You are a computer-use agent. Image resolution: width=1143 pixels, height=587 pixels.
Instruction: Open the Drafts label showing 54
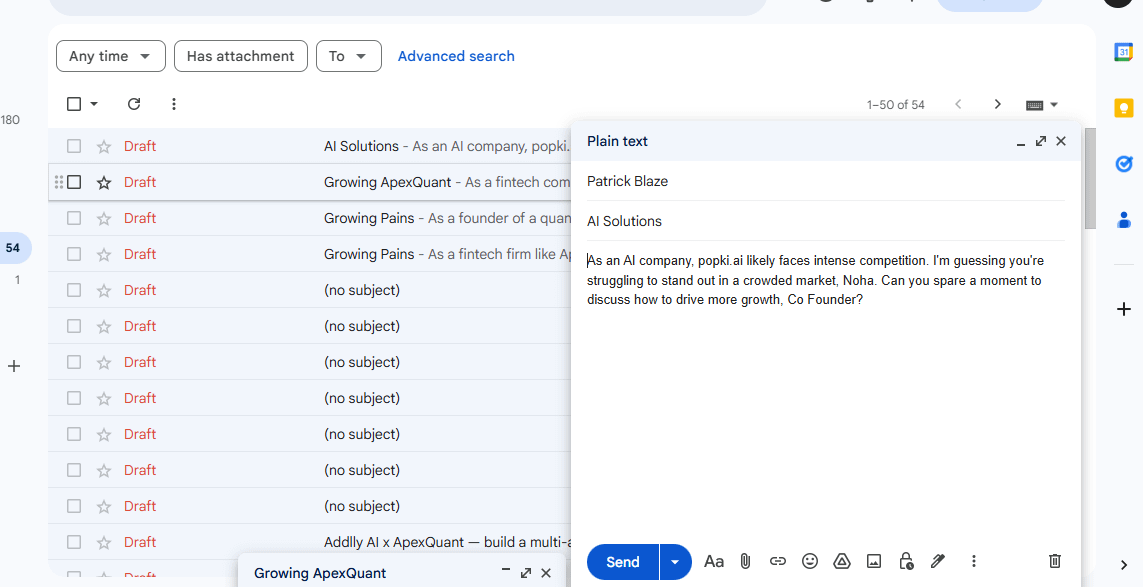12,248
